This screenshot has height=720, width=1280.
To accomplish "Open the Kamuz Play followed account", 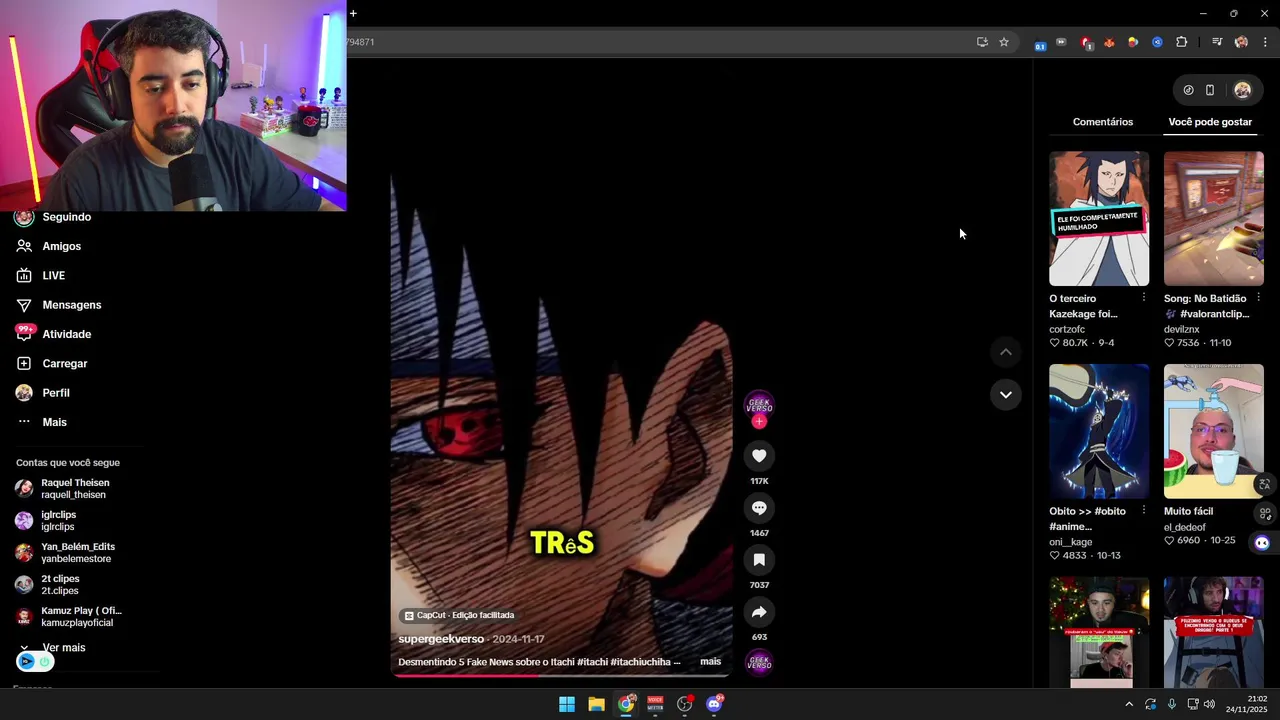I will click(x=69, y=617).
